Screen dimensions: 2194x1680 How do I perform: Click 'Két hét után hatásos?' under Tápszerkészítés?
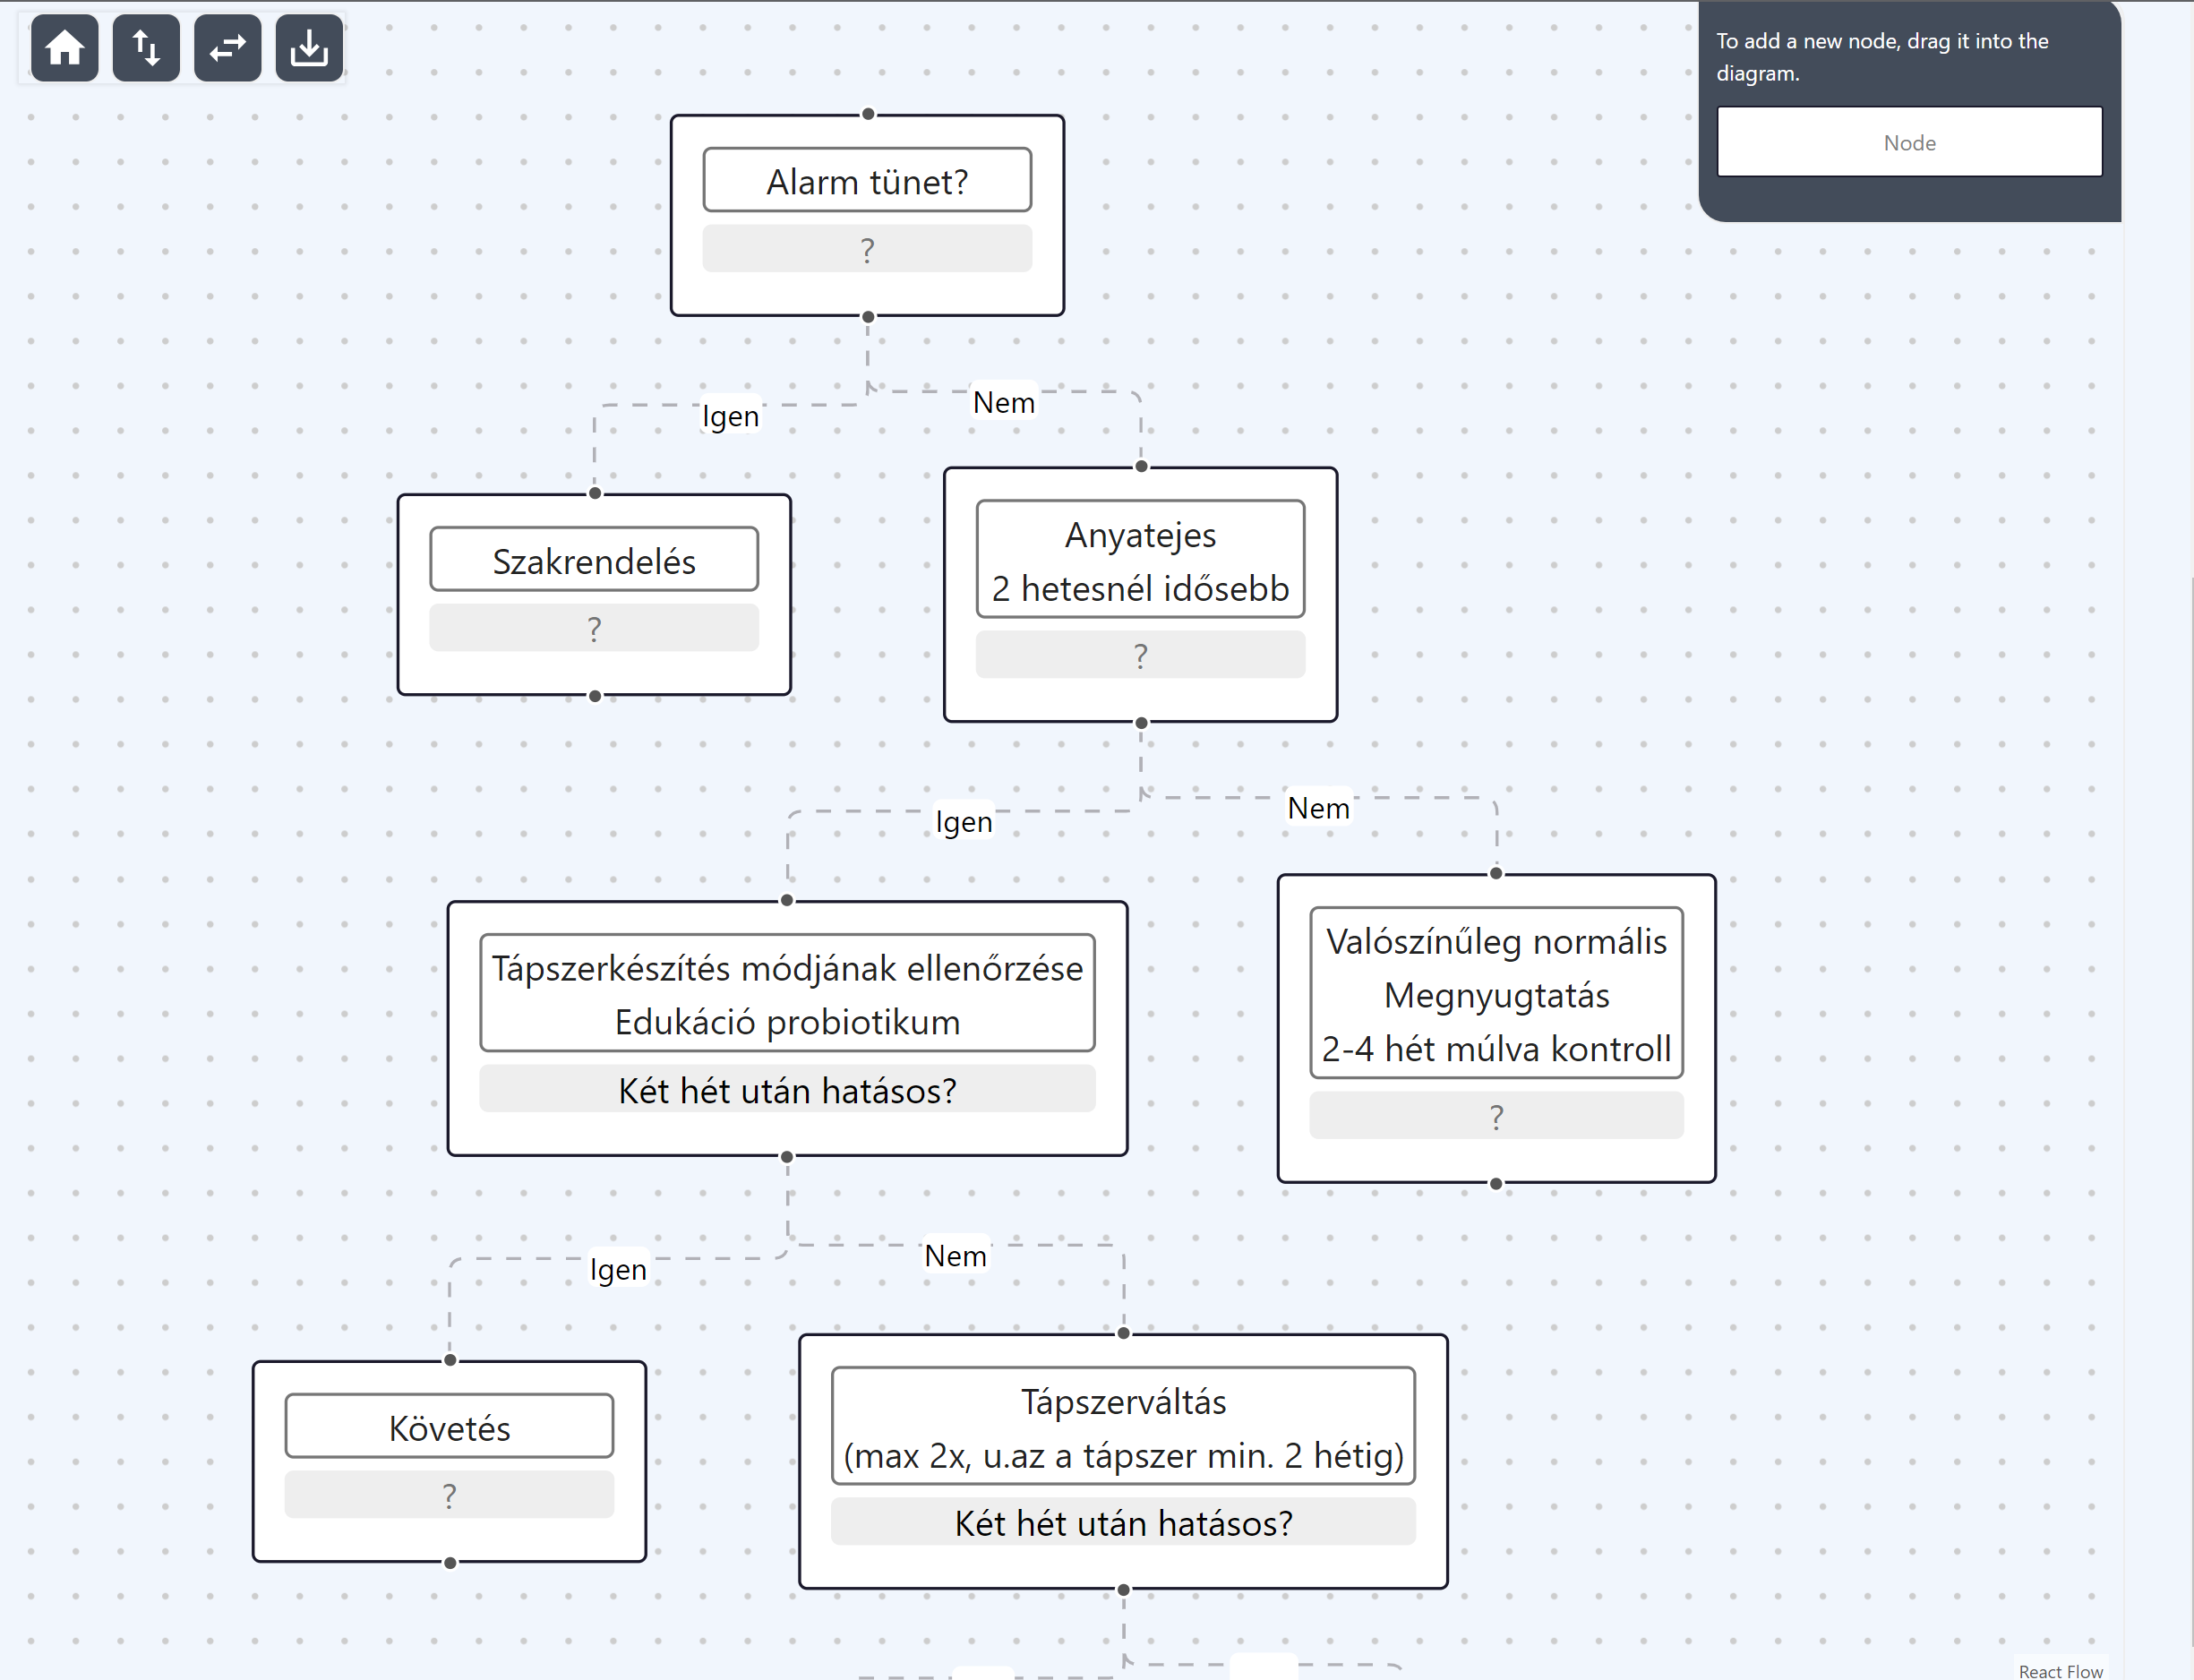click(787, 1089)
